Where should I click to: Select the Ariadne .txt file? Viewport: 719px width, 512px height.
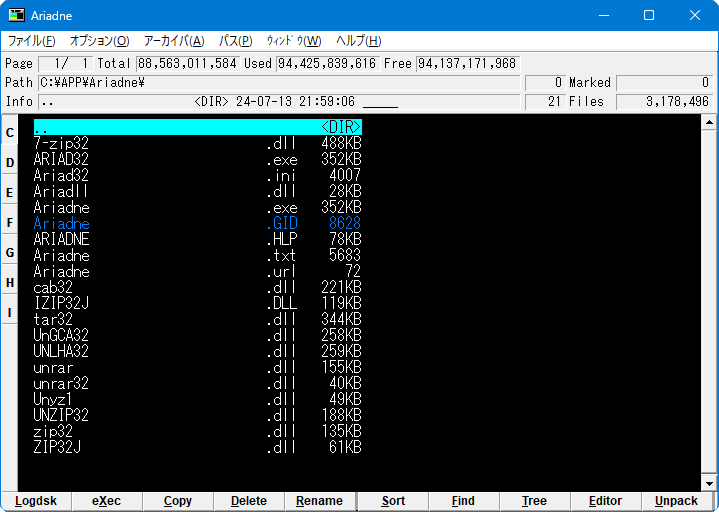tap(198, 255)
